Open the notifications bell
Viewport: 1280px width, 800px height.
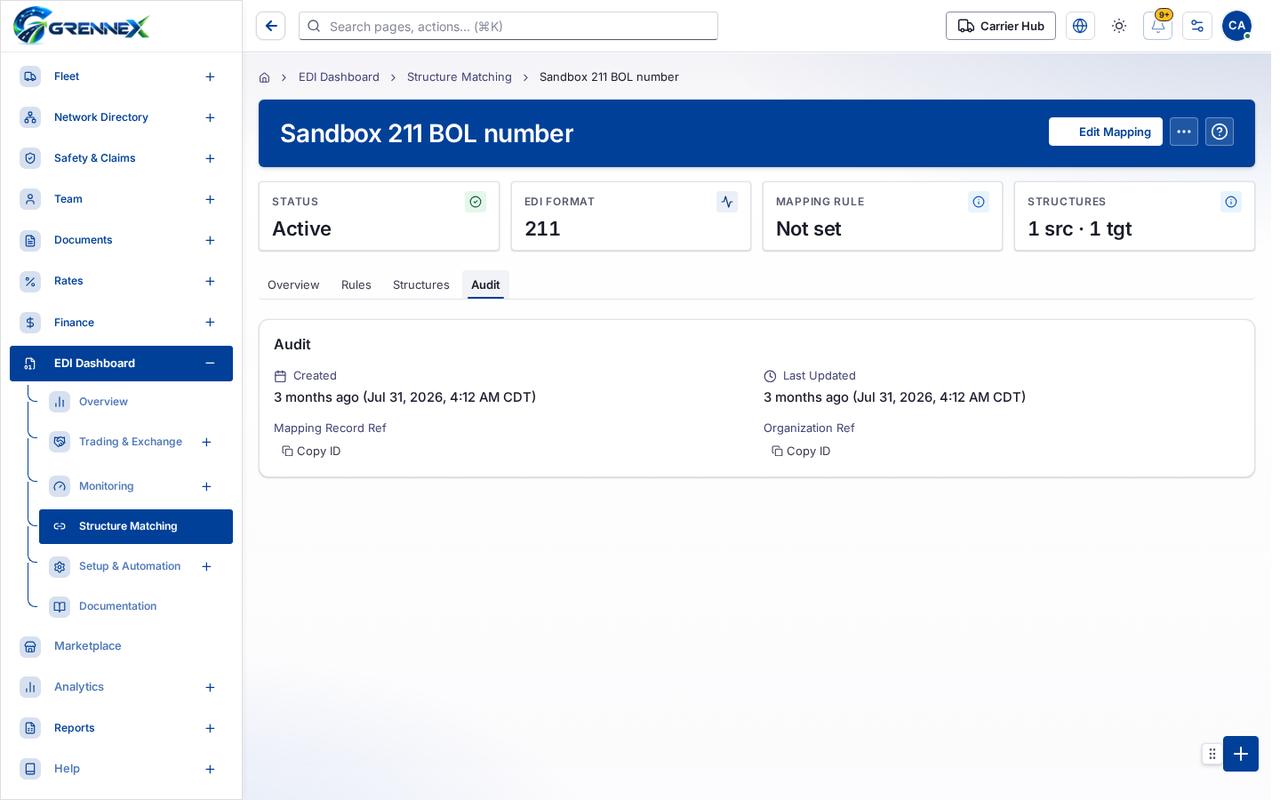[1158, 26]
